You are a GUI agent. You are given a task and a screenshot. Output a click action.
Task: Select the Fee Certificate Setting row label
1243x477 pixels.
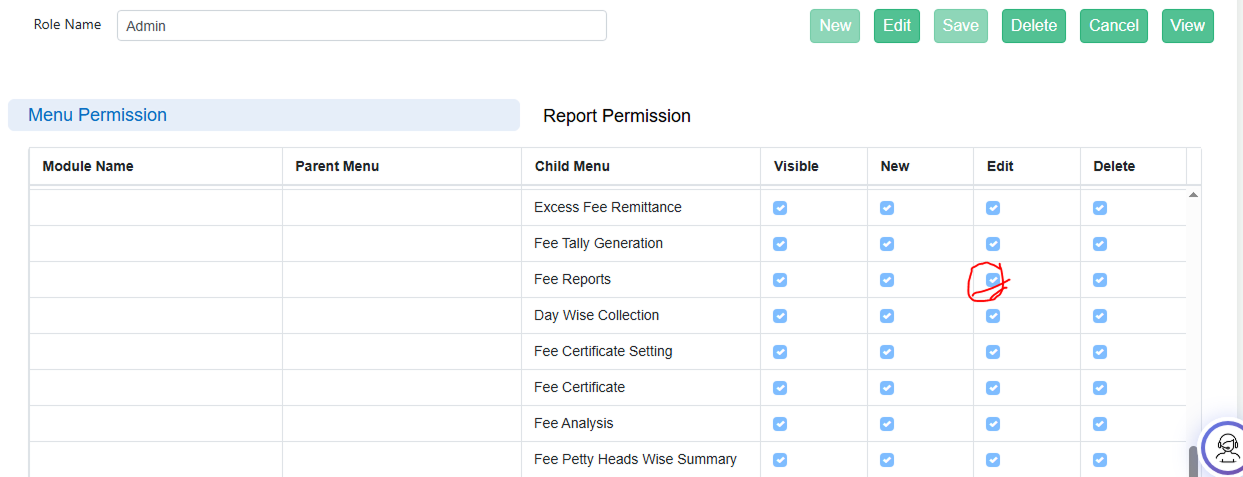click(603, 351)
